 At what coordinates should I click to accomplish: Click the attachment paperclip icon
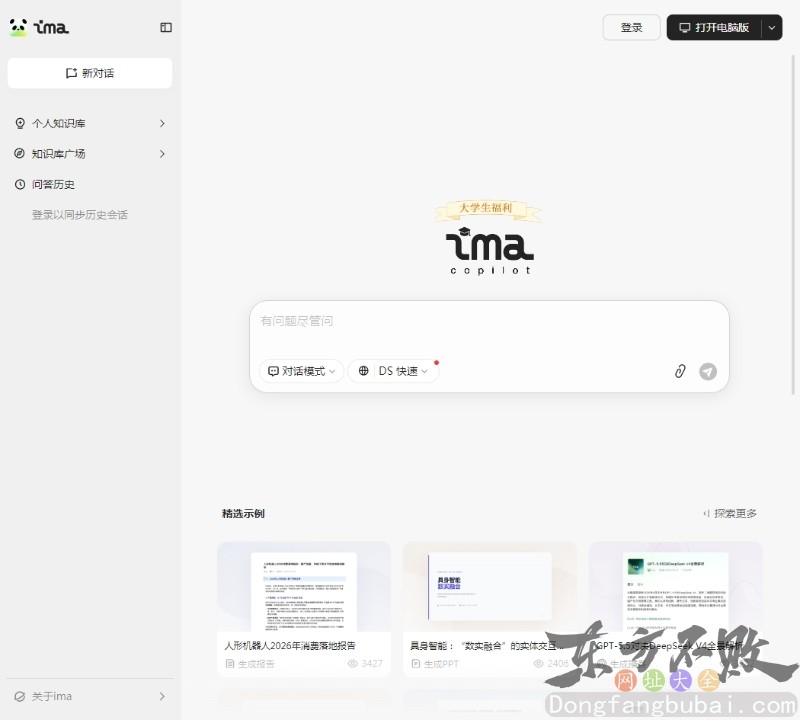pyautogui.click(x=680, y=371)
